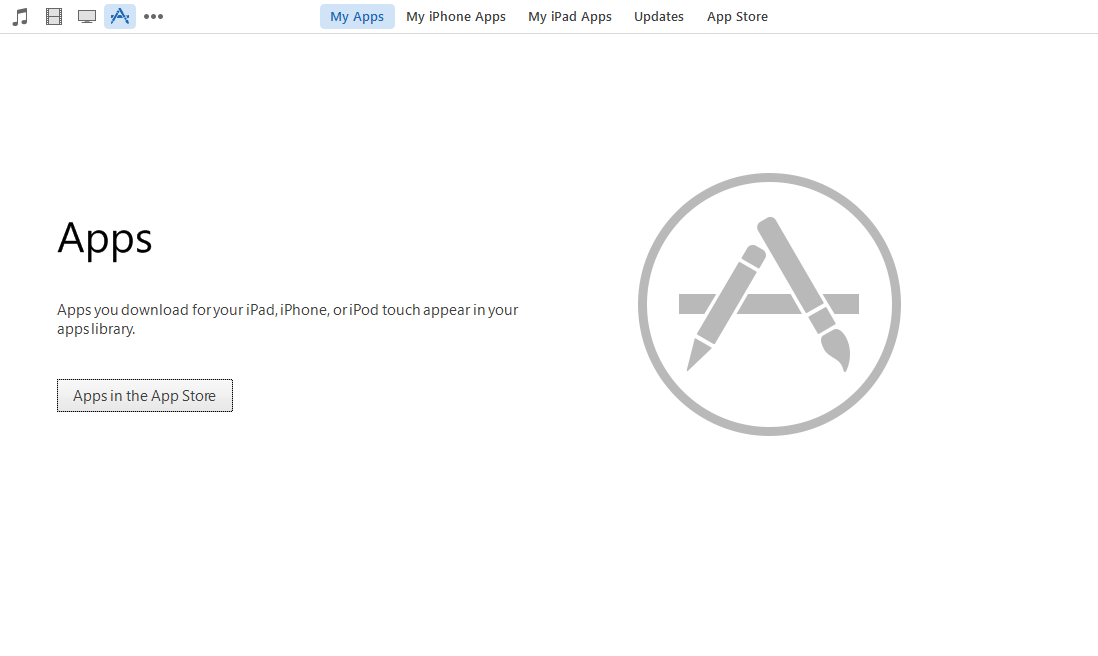Screen dimensions: 1098x656
Task: Click the word library in the description
Action: 112,329
